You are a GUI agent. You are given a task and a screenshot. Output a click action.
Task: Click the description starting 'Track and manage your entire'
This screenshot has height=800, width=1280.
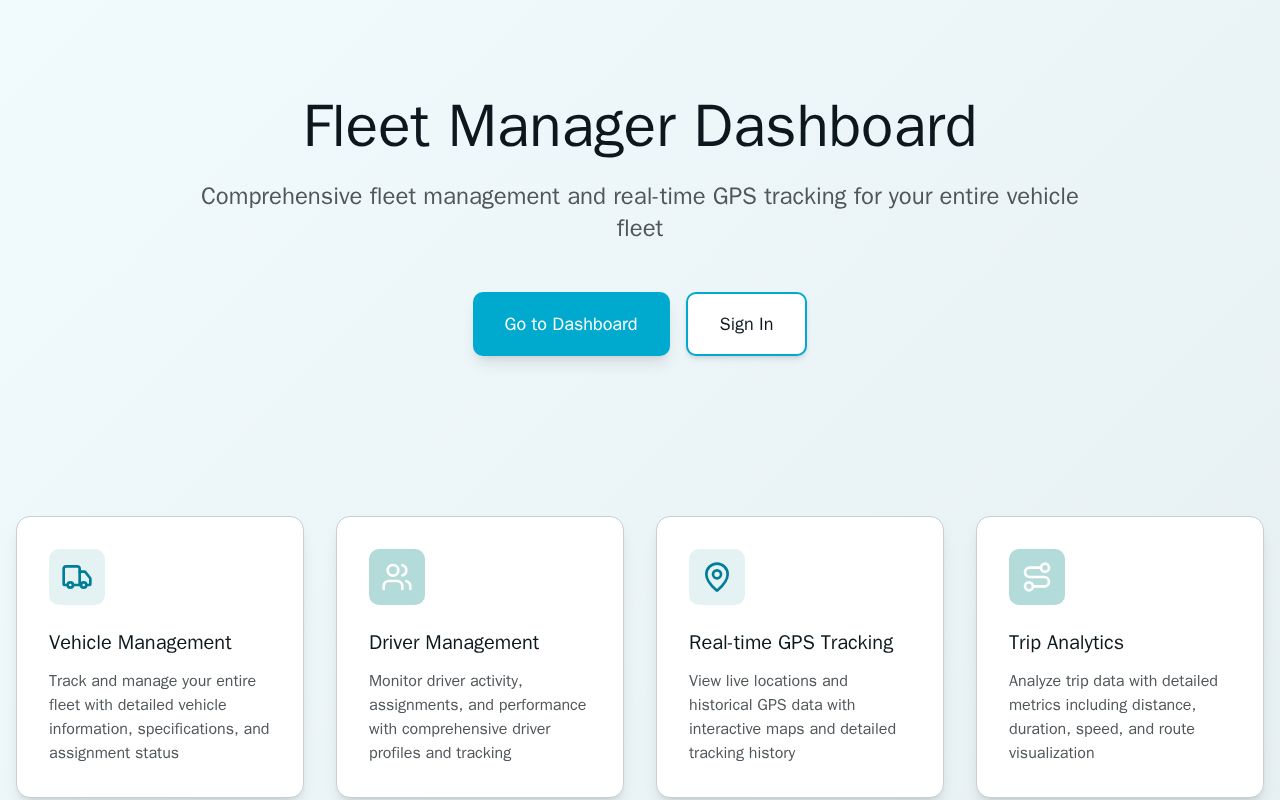pyautogui.click(x=160, y=717)
